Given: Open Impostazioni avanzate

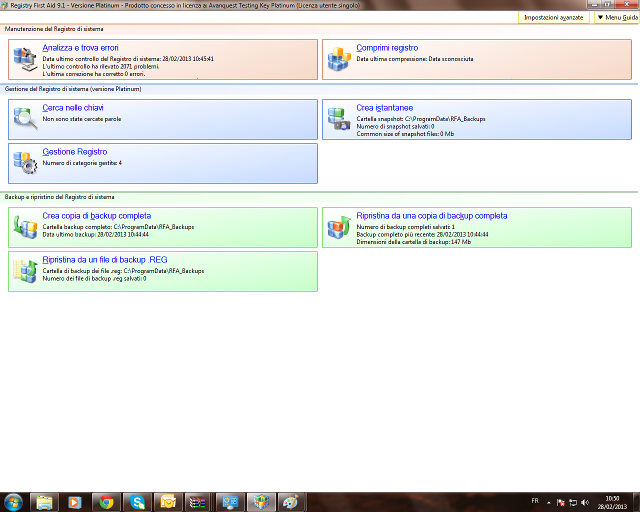Looking at the screenshot, I should point(553,18).
